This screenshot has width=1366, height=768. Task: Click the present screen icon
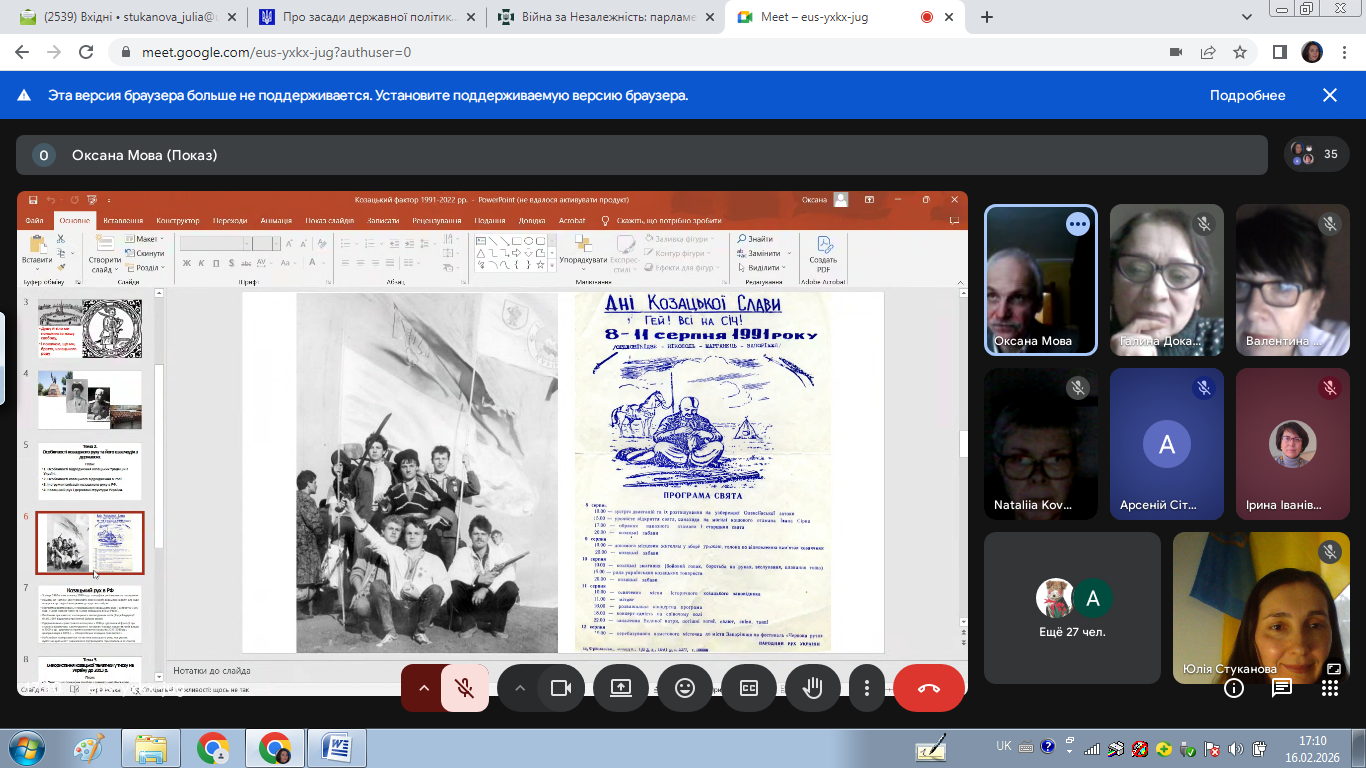point(622,688)
